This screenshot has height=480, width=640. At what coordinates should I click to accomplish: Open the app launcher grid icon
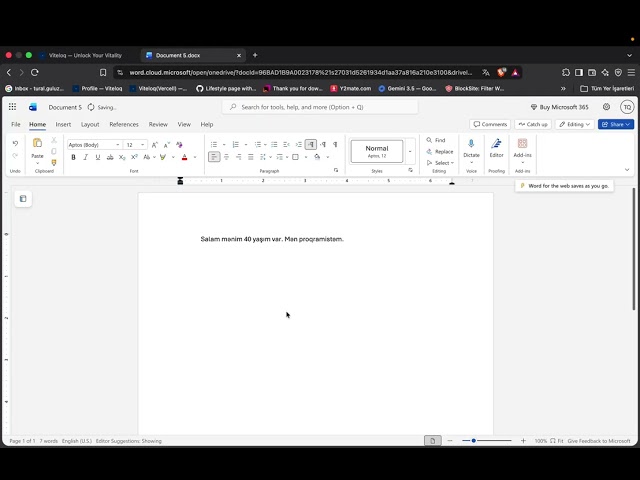pyautogui.click(x=12, y=107)
